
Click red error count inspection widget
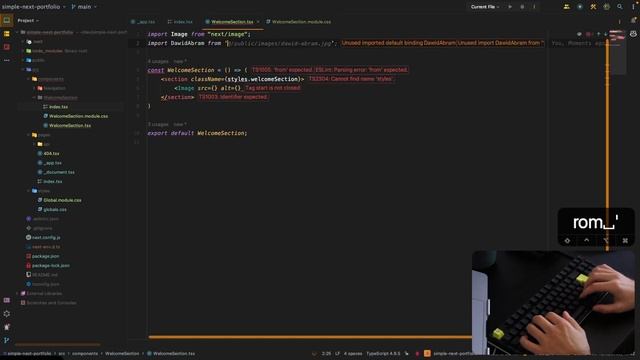pyautogui.click(x=589, y=34)
